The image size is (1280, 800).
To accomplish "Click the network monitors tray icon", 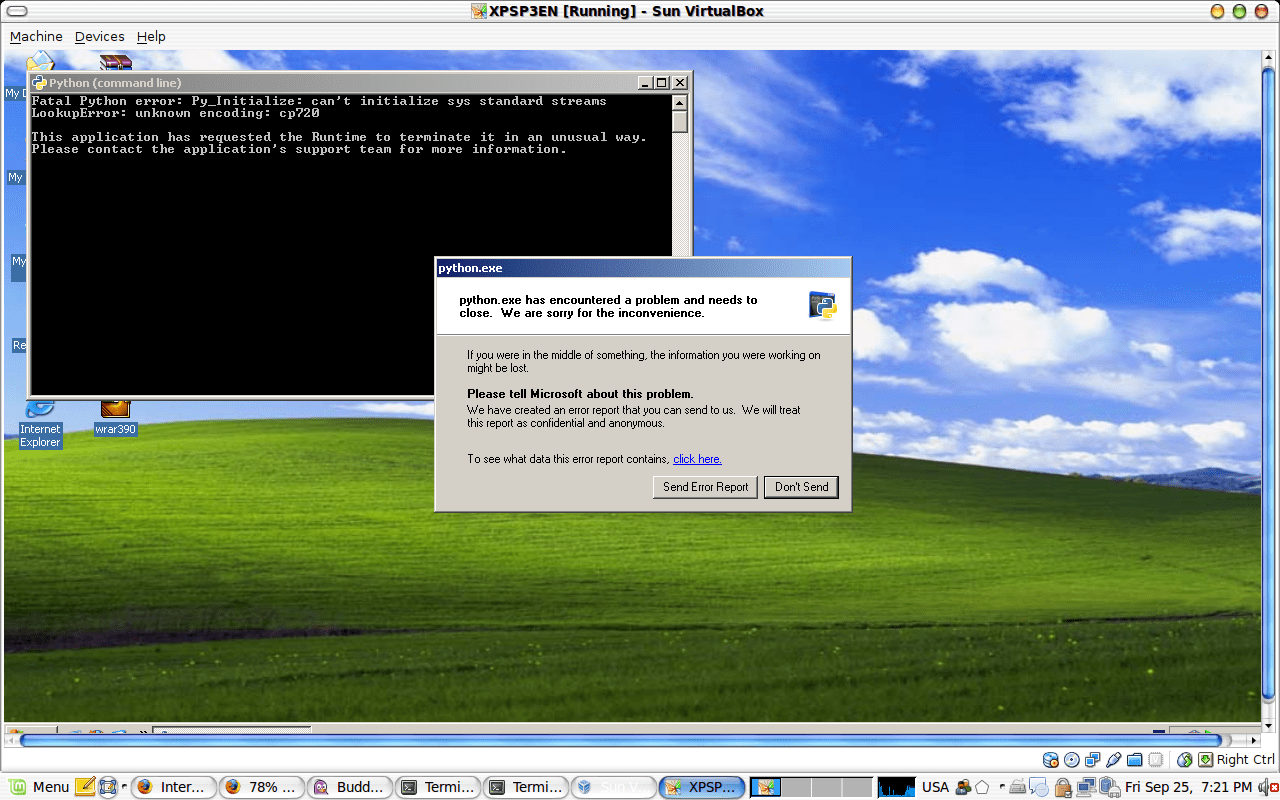I will coord(1086,787).
